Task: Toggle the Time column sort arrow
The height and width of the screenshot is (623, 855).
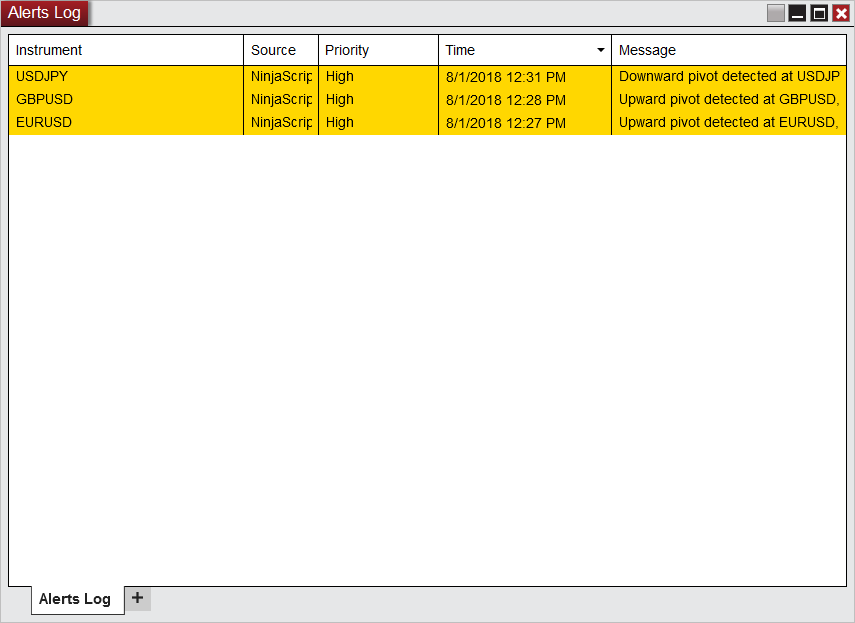Action: coord(600,50)
